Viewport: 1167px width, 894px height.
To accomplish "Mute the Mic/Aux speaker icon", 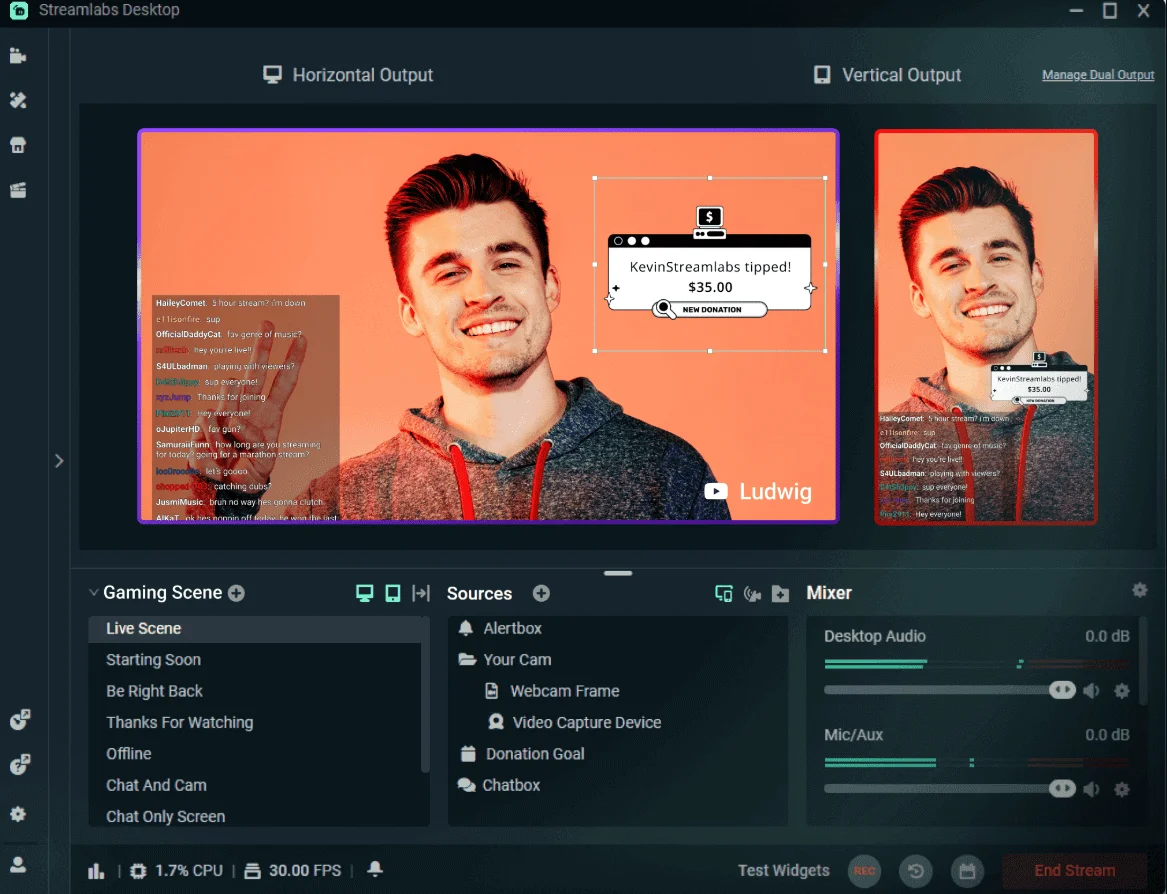I will 1091,789.
